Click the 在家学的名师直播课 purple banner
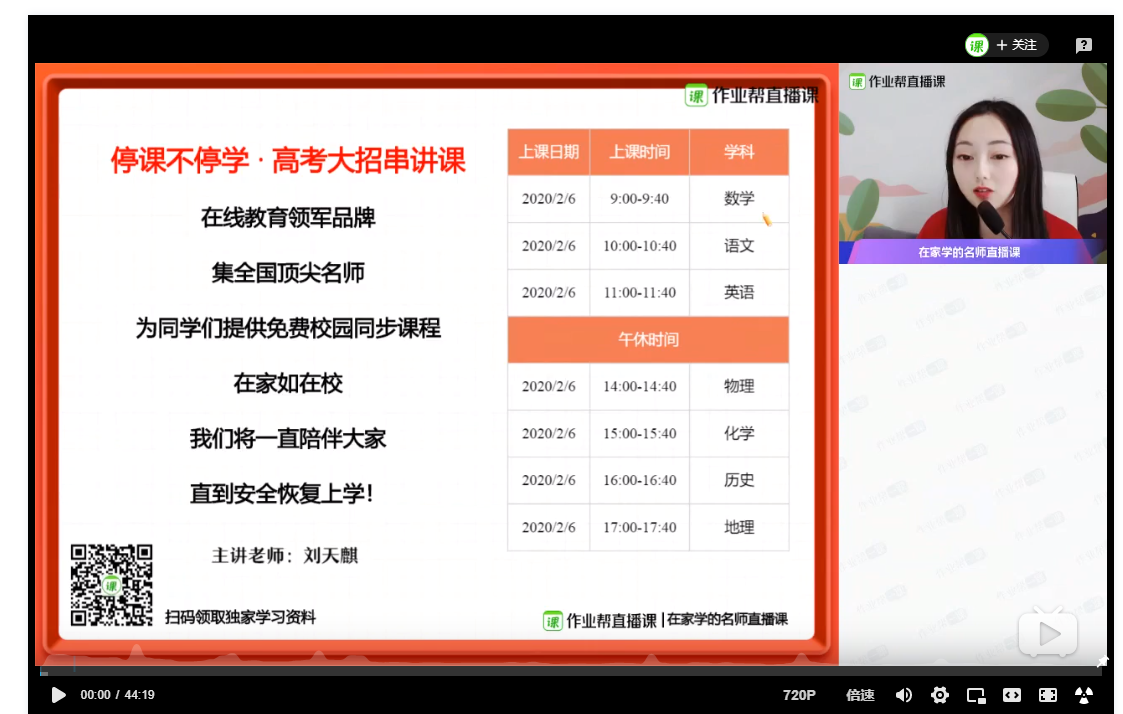 pos(969,252)
